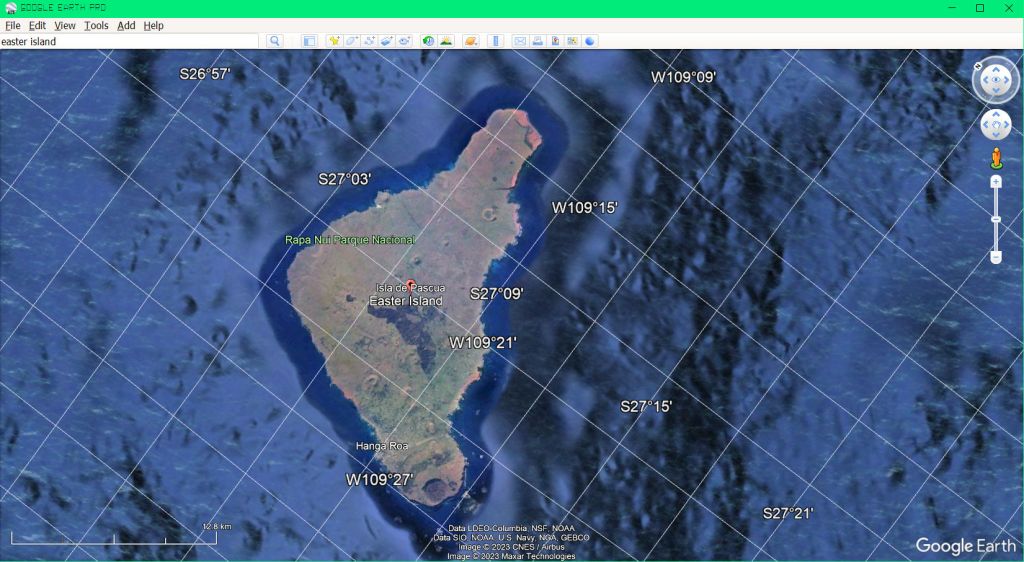Click the Email toolbar icon
The height and width of the screenshot is (562, 1024).
coord(520,41)
